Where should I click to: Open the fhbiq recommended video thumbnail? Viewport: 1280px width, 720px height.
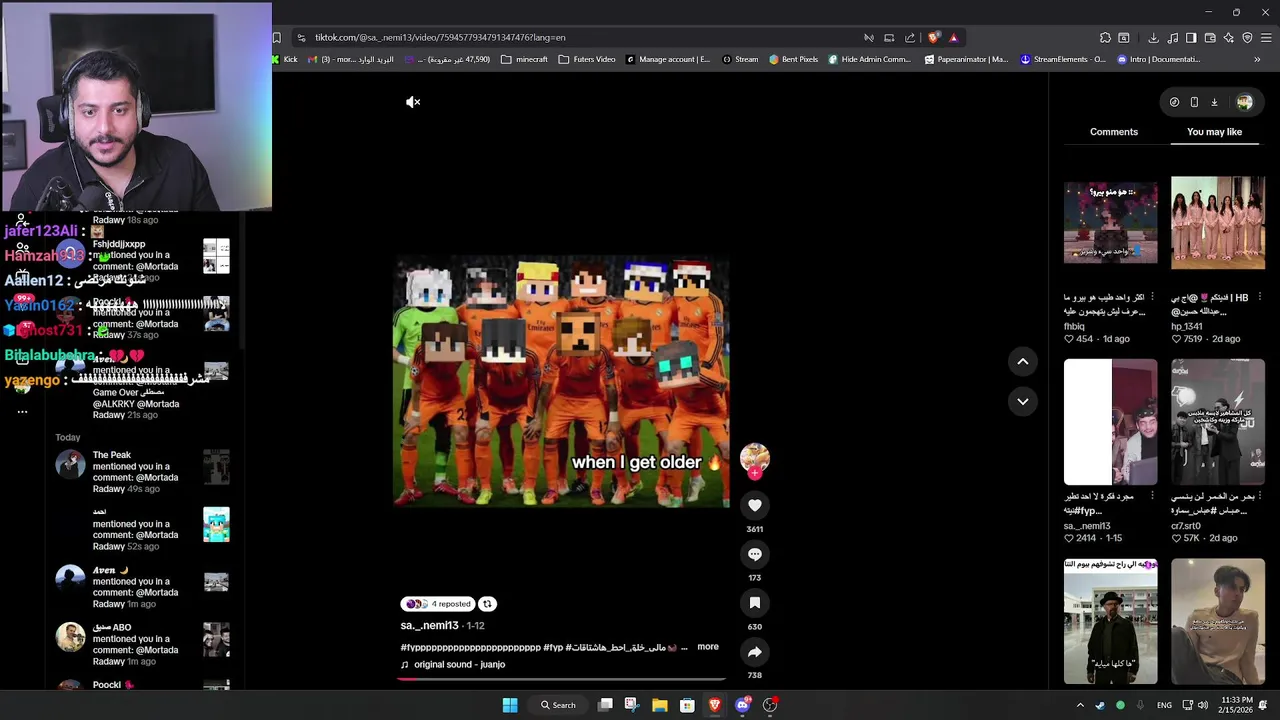pyautogui.click(x=1110, y=223)
